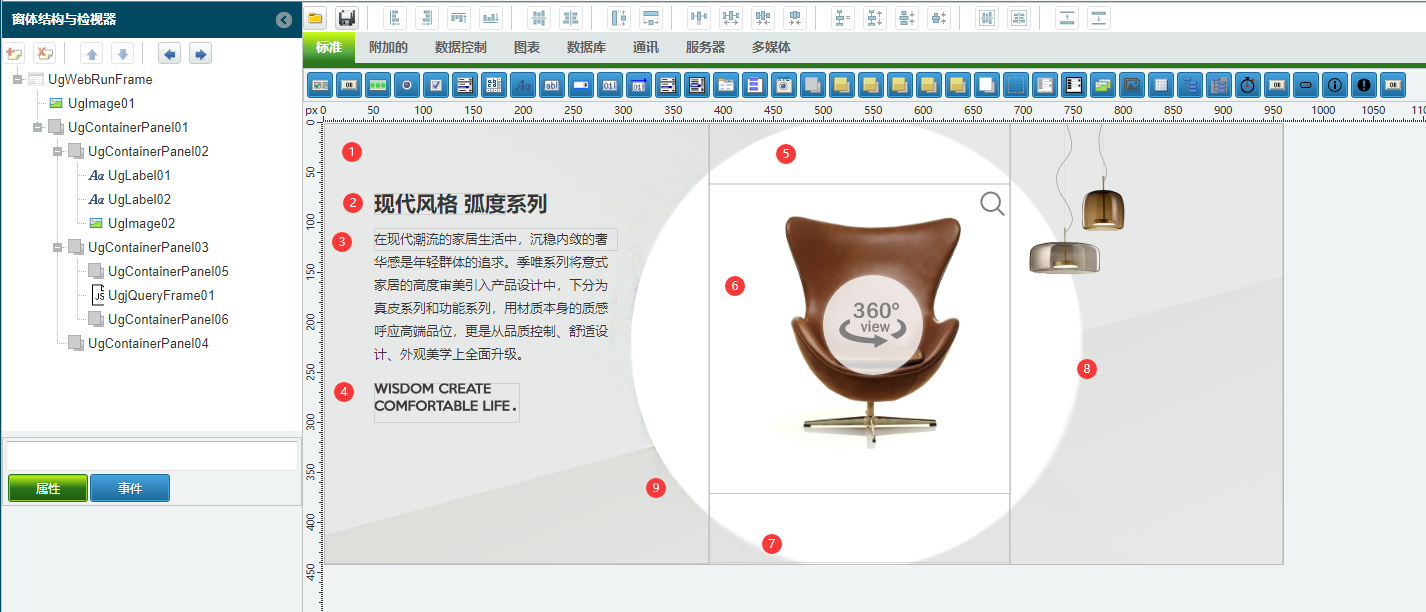Align selected controls to the top edge
Image resolution: width=1426 pixels, height=612 pixels.
[459, 18]
